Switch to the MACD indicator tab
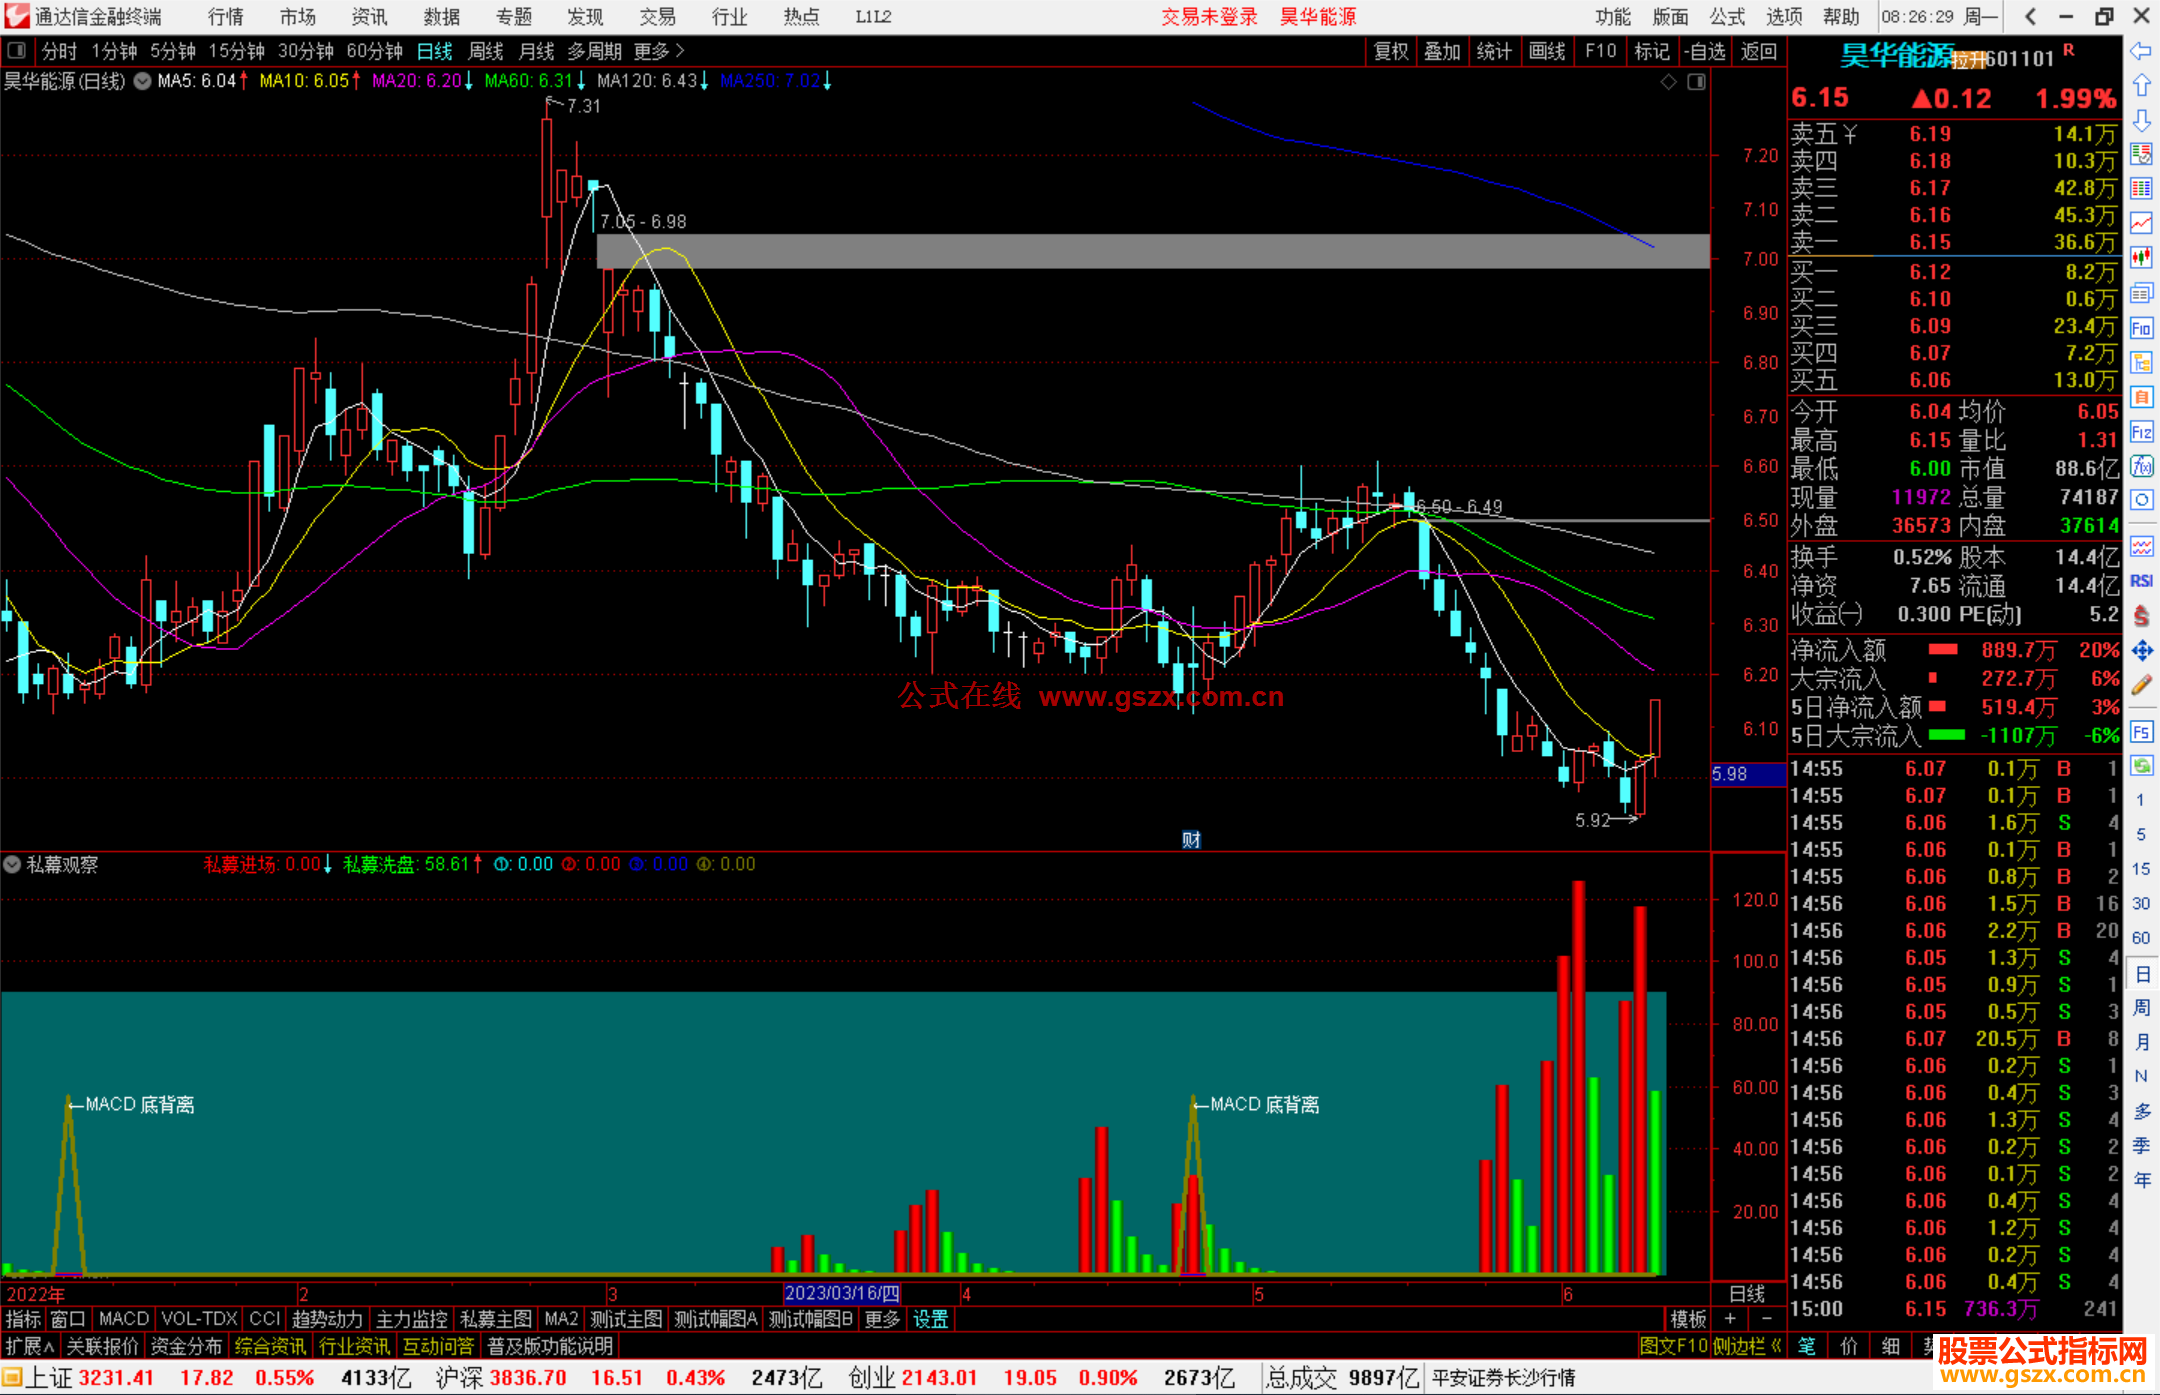This screenshot has height=1395, width=2160. tap(123, 1319)
